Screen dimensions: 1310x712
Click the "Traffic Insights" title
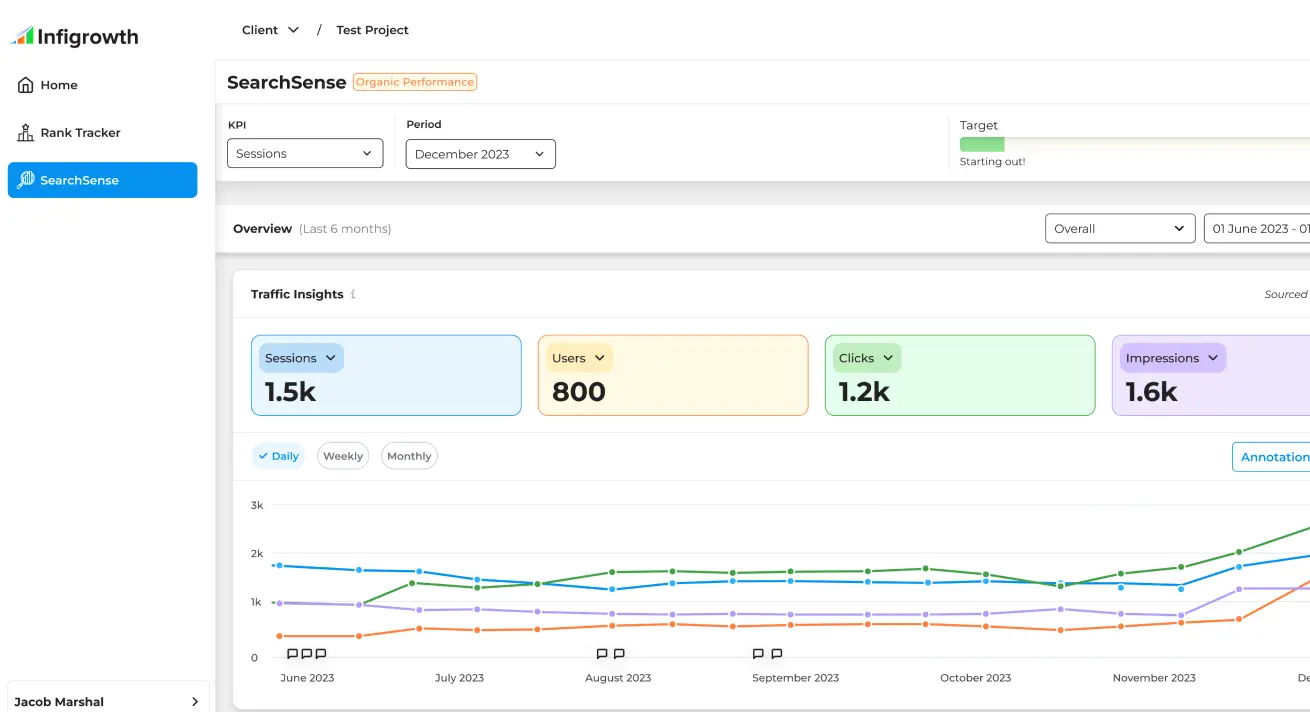point(297,294)
